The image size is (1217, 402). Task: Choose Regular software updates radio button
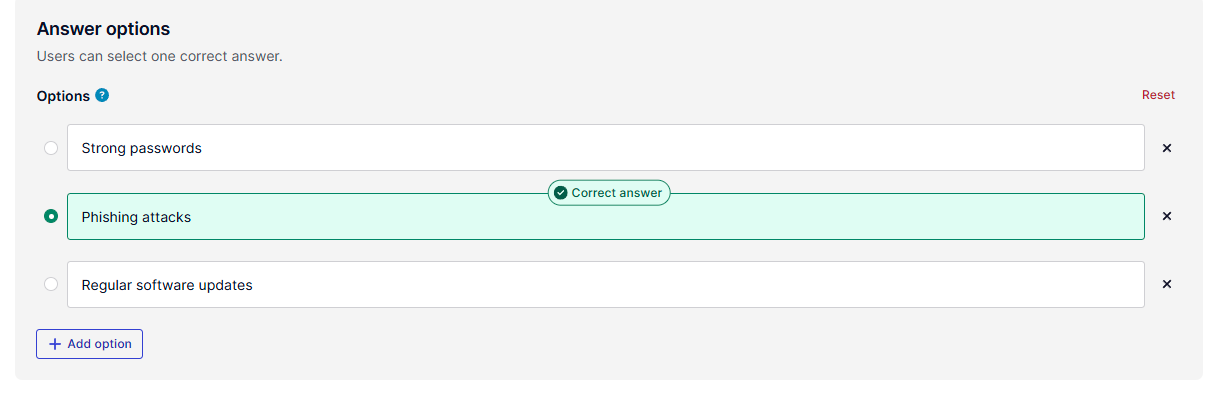pos(51,284)
